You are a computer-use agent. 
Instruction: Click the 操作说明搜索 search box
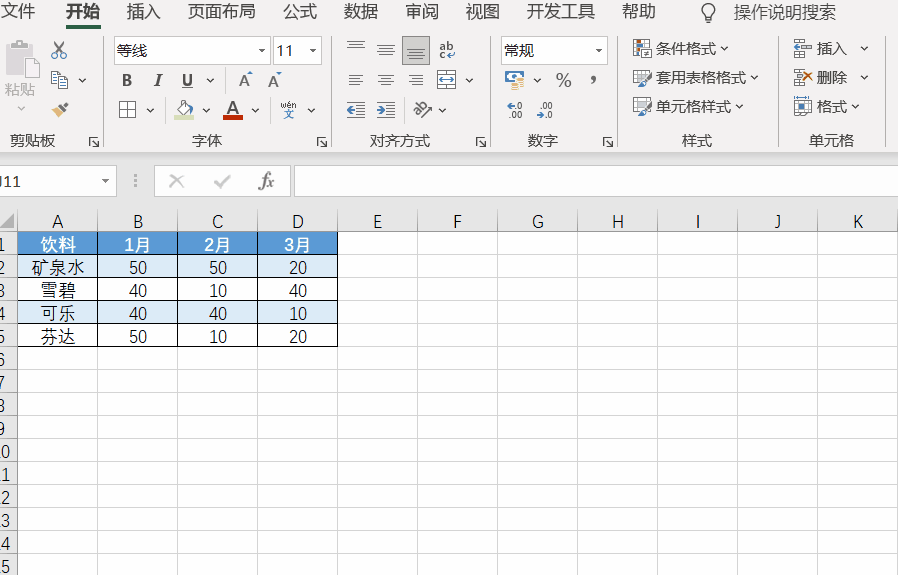[x=785, y=12]
